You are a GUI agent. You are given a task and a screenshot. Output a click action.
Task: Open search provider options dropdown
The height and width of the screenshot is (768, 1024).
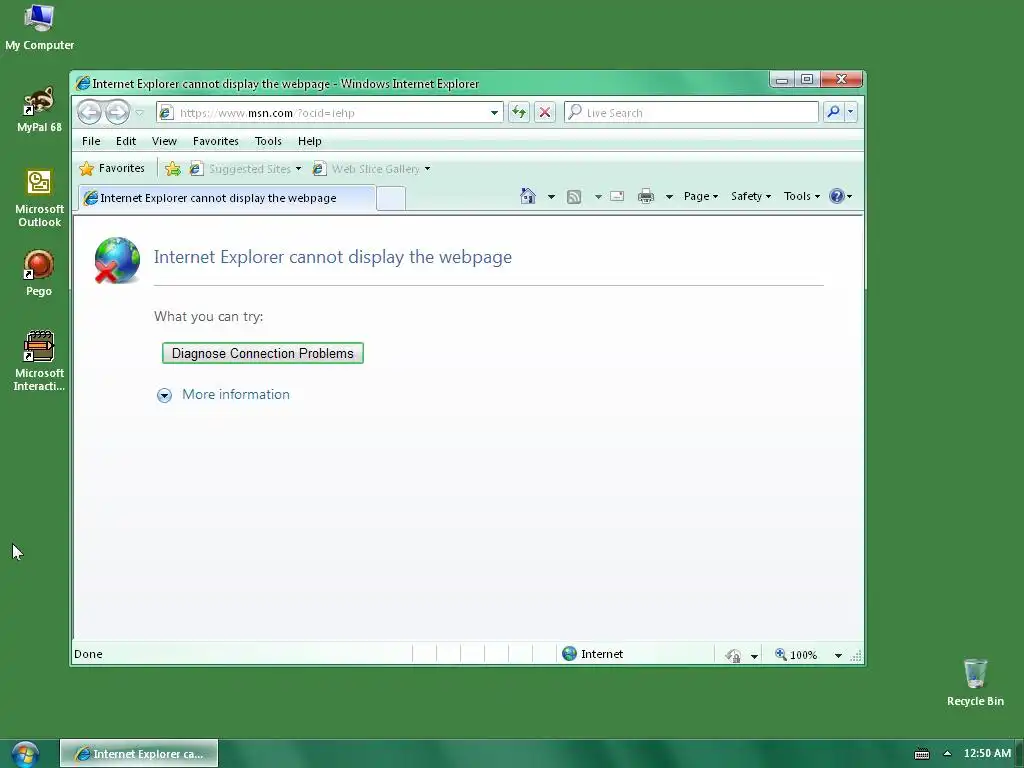pos(850,112)
